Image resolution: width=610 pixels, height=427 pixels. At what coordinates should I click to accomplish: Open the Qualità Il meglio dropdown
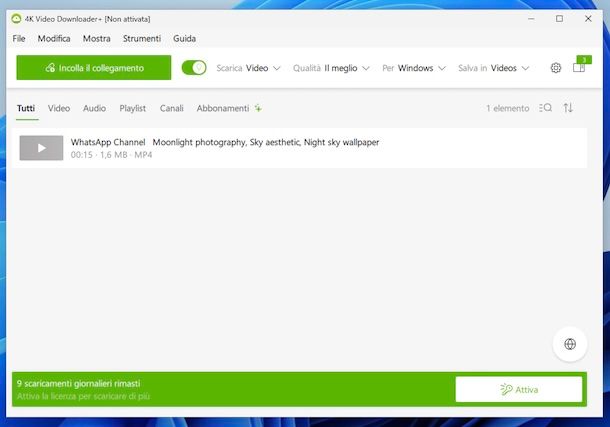(331, 68)
